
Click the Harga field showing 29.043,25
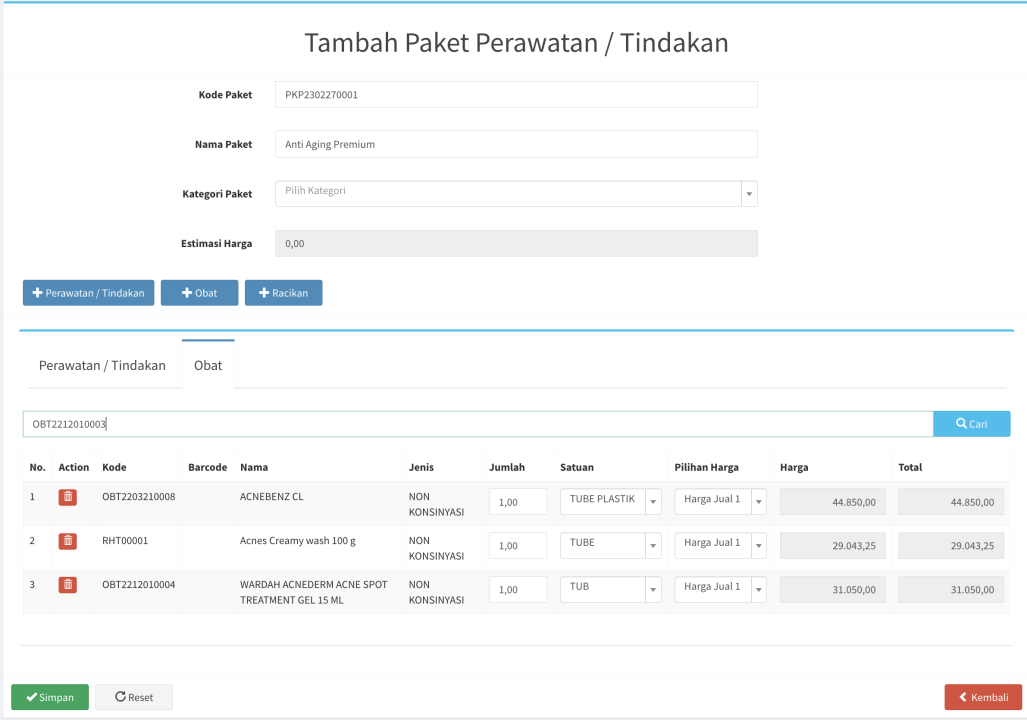tap(832, 546)
